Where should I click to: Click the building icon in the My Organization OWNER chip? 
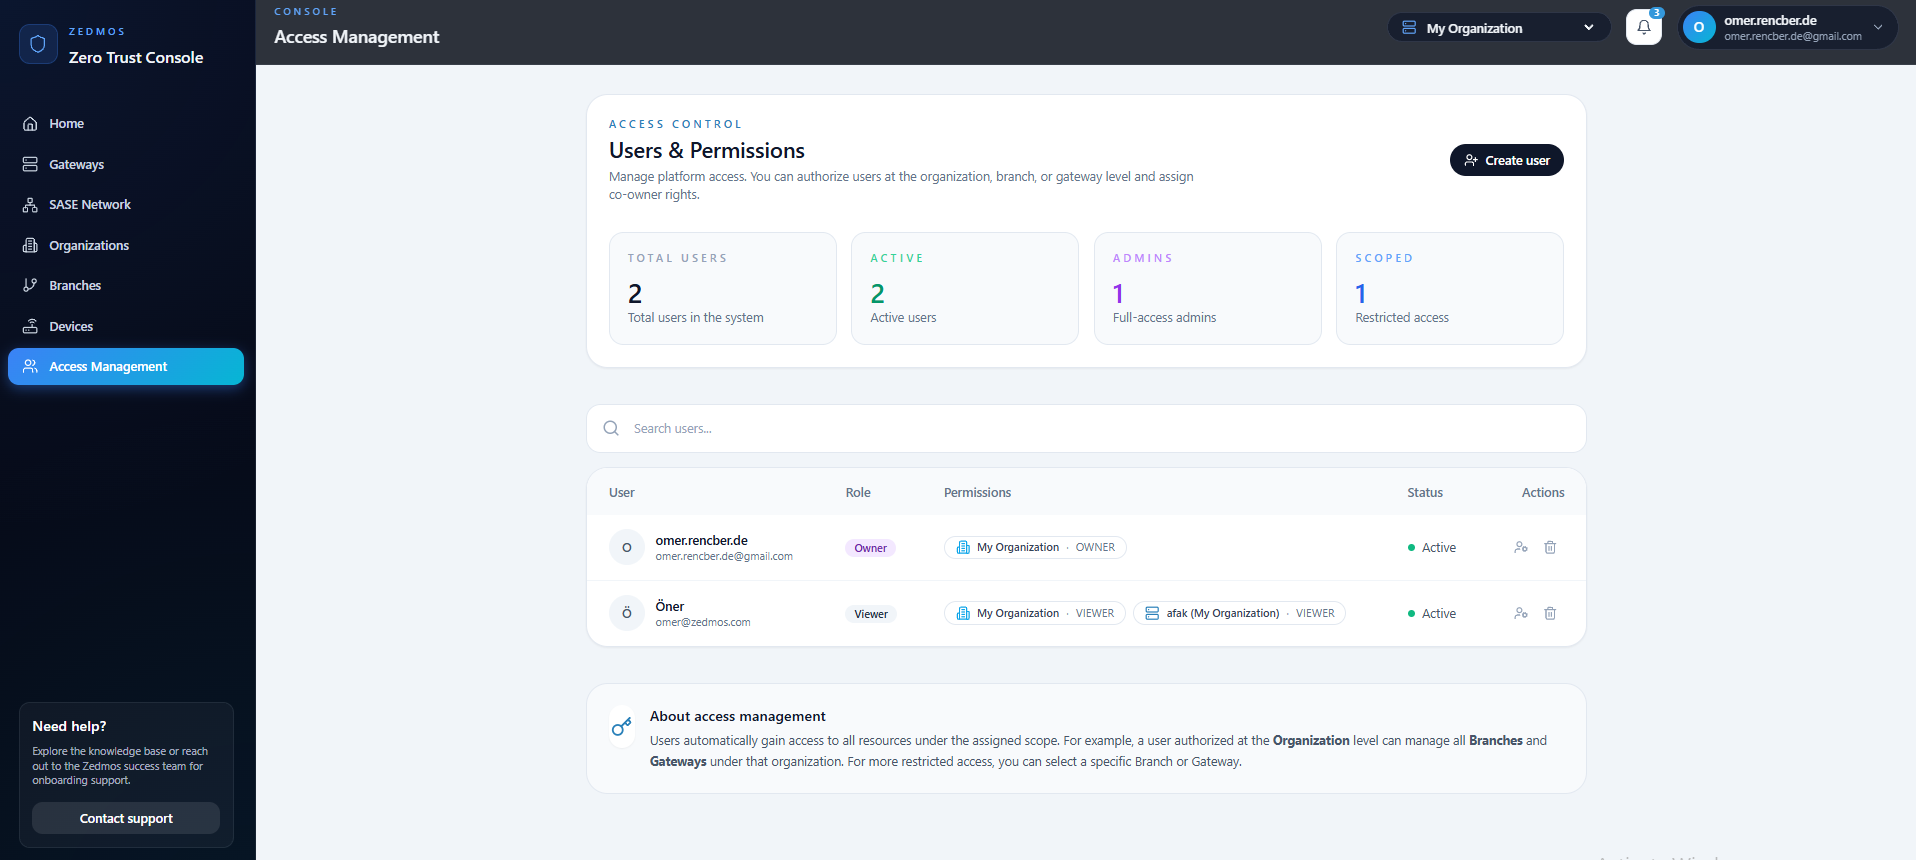[963, 547]
